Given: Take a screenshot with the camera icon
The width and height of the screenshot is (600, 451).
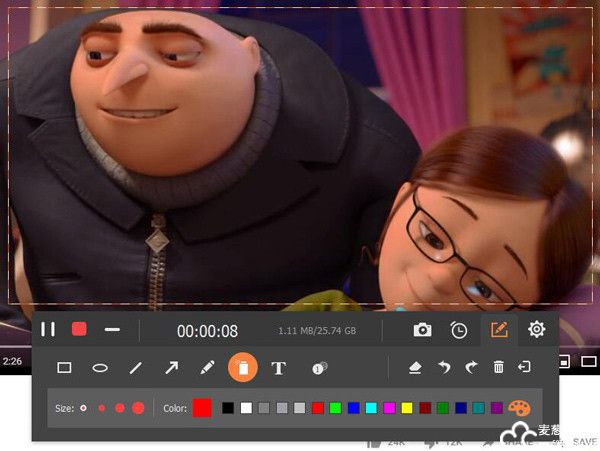Looking at the screenshot, I should (x=423, y=329).
